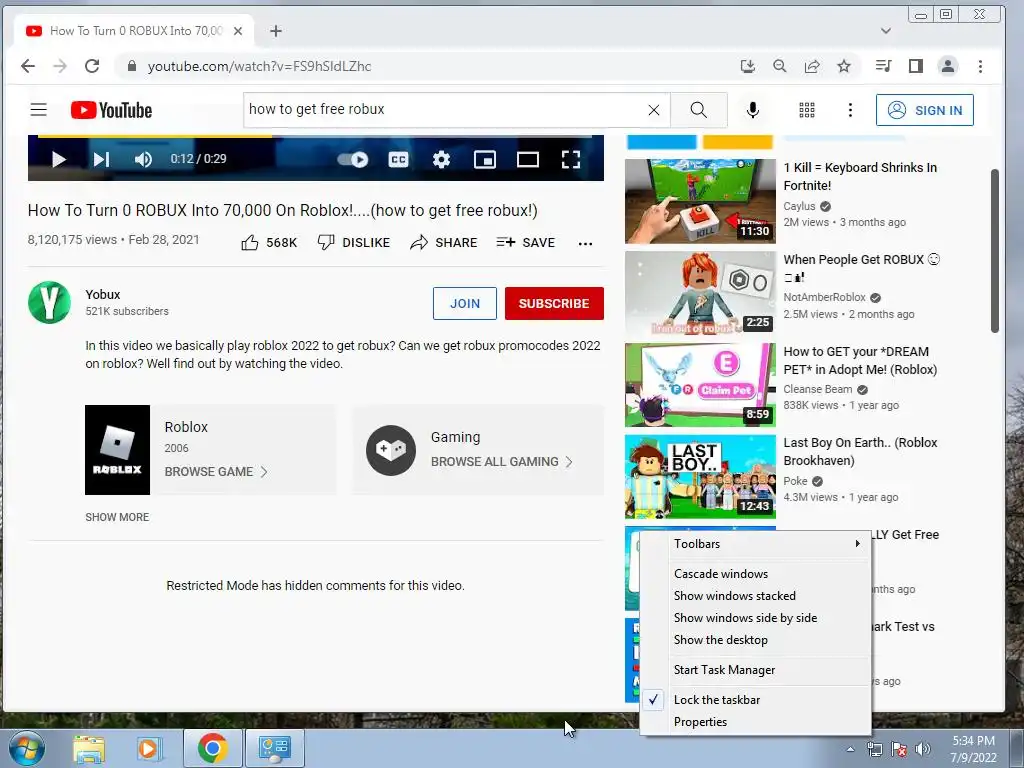1024x768 pixels.
Task: Join the Yobux channel
Action: point(465,304)
